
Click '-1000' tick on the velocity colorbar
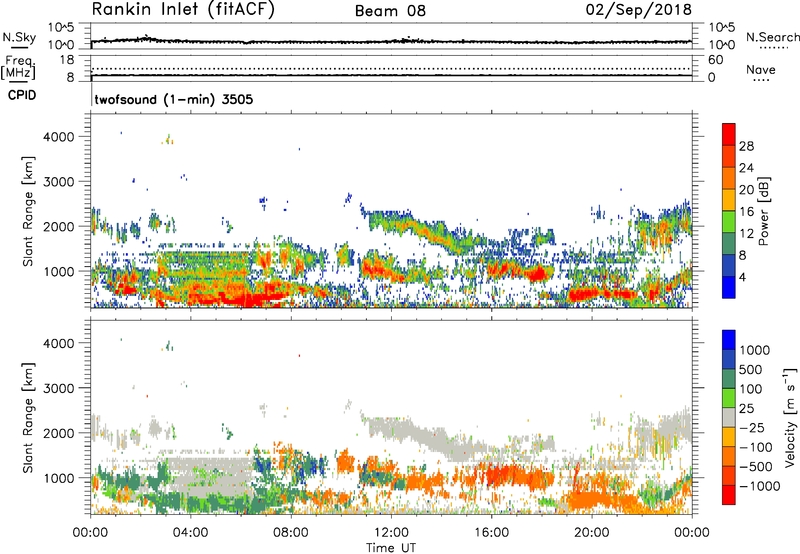click(x=759, y=486)
